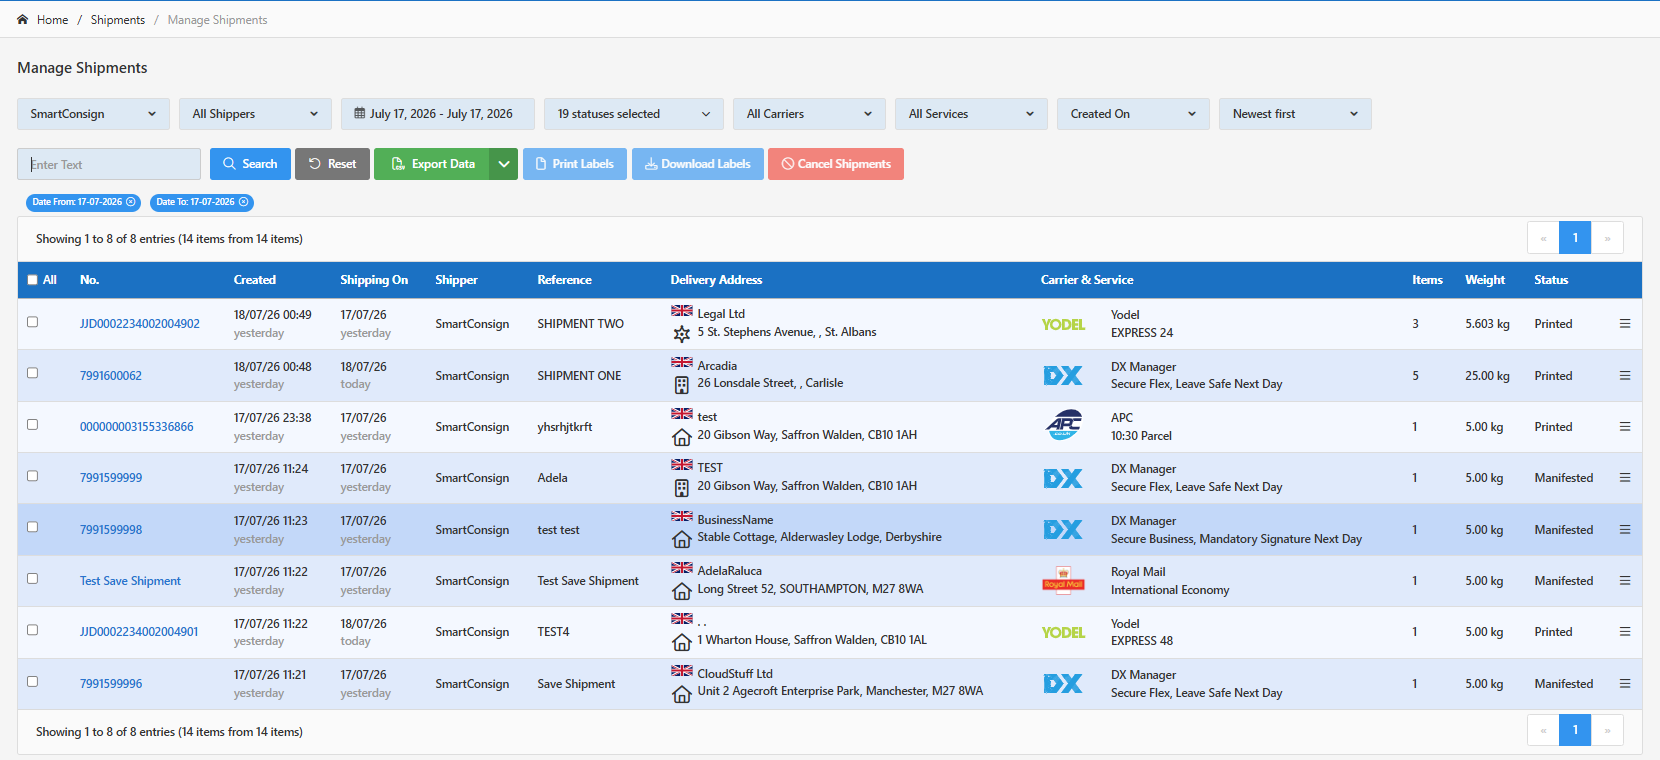
Task: Open row menu for TEST4 shipment
Action: [1625, 632]
